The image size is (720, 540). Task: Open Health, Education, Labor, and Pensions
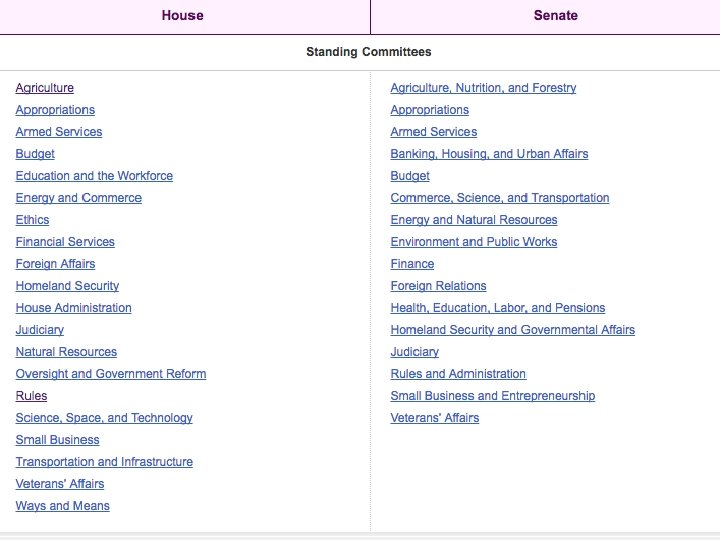coord(497,308)
